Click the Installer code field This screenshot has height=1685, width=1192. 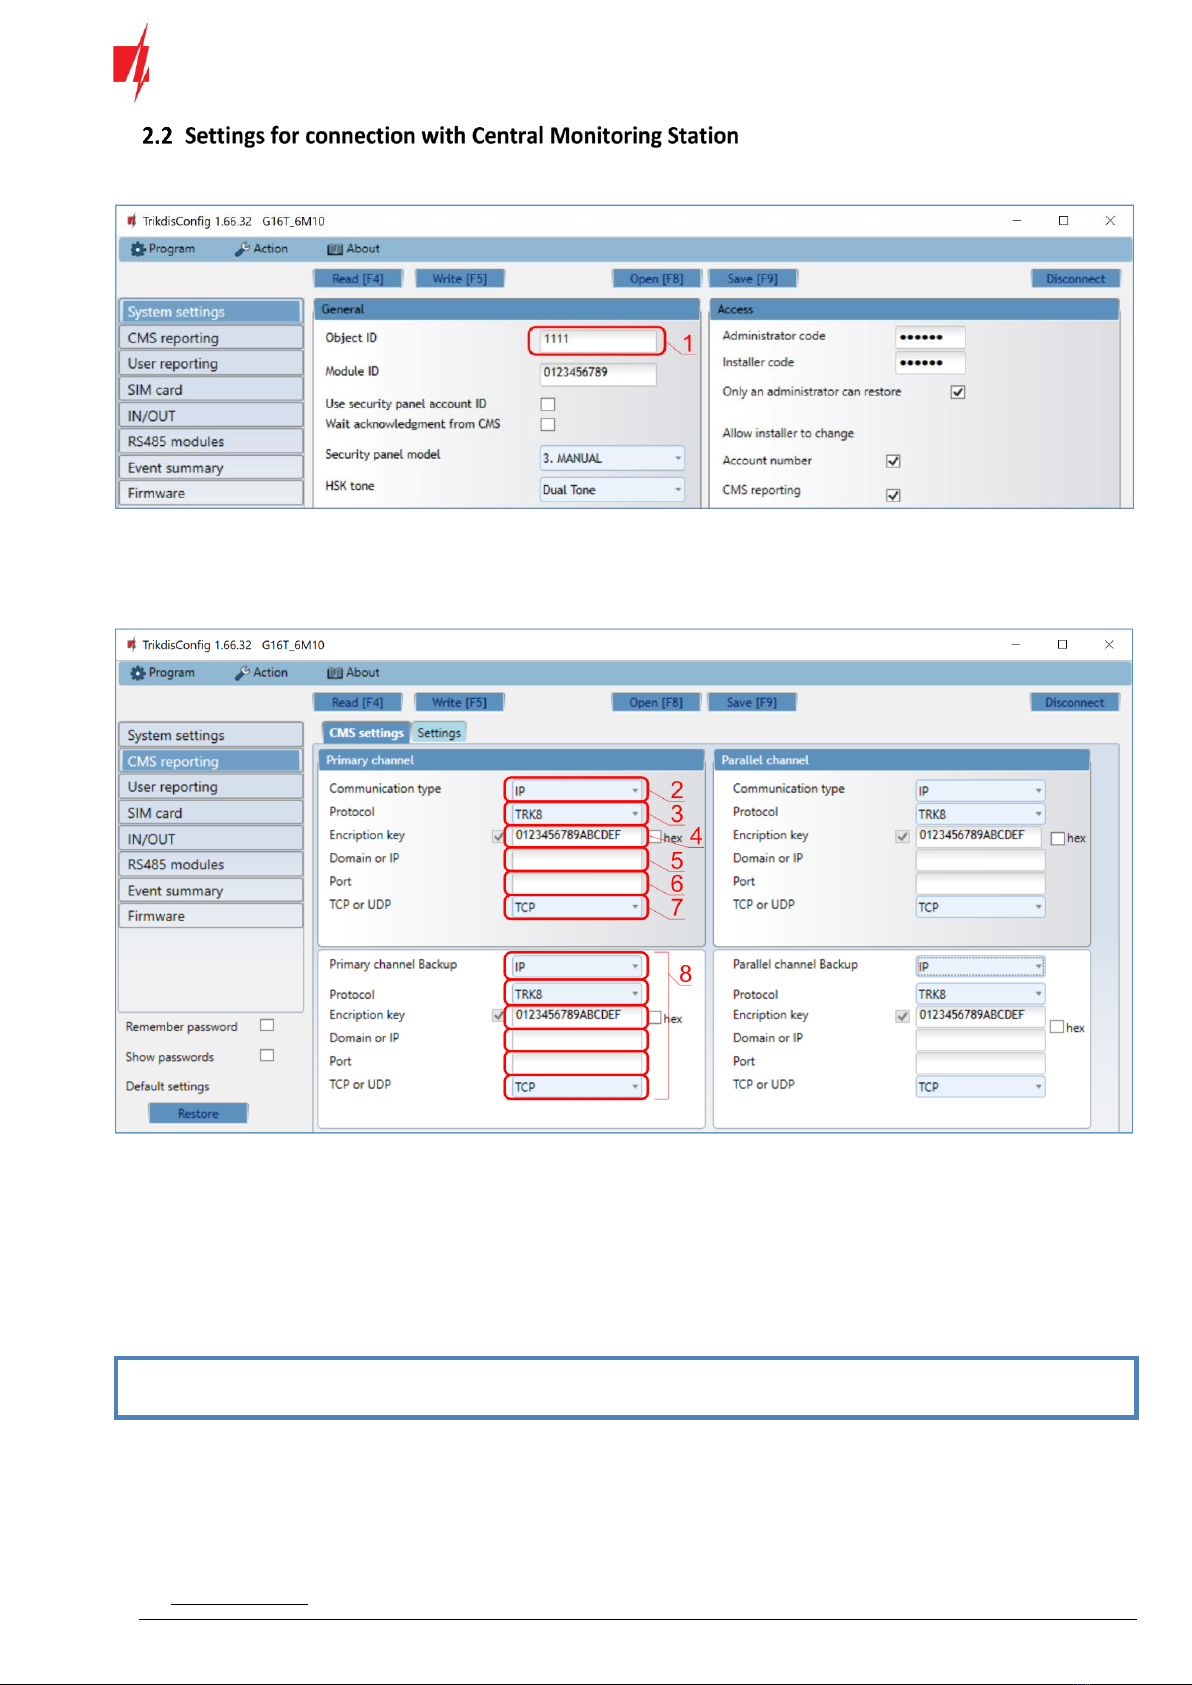coord(930,363)
